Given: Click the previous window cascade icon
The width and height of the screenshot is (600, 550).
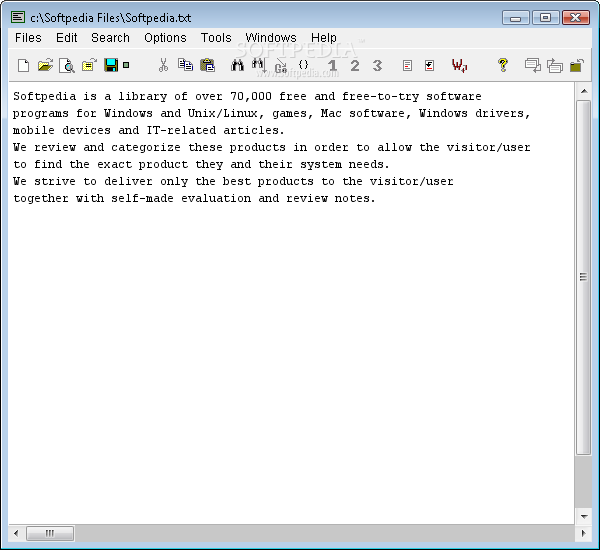Looking at the screenshot, I should (554, 65).
